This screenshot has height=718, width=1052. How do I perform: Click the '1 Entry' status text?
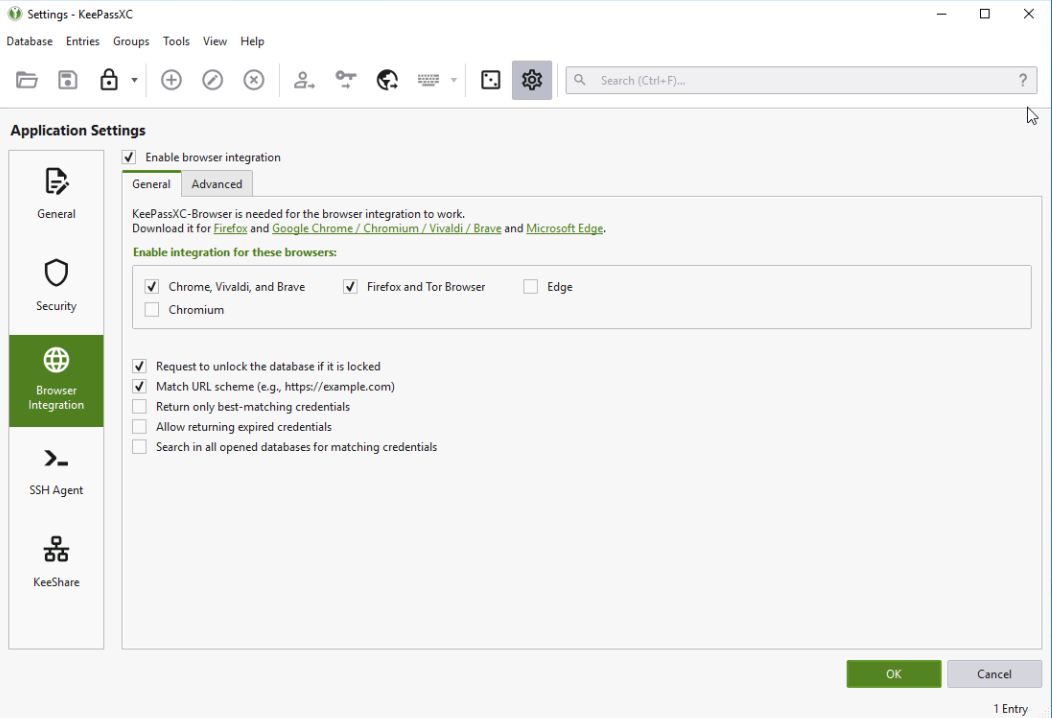[1010, 709]
